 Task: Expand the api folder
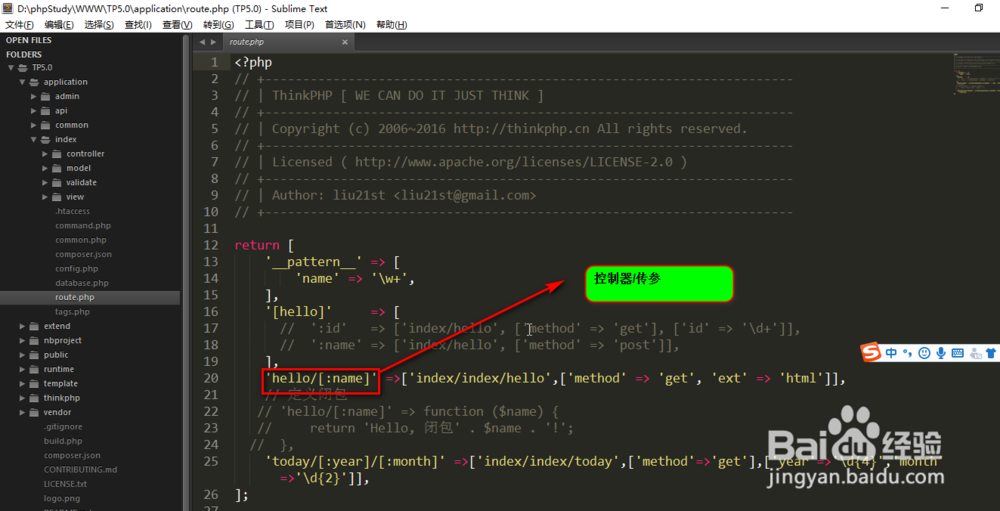[x=33, y=111]
